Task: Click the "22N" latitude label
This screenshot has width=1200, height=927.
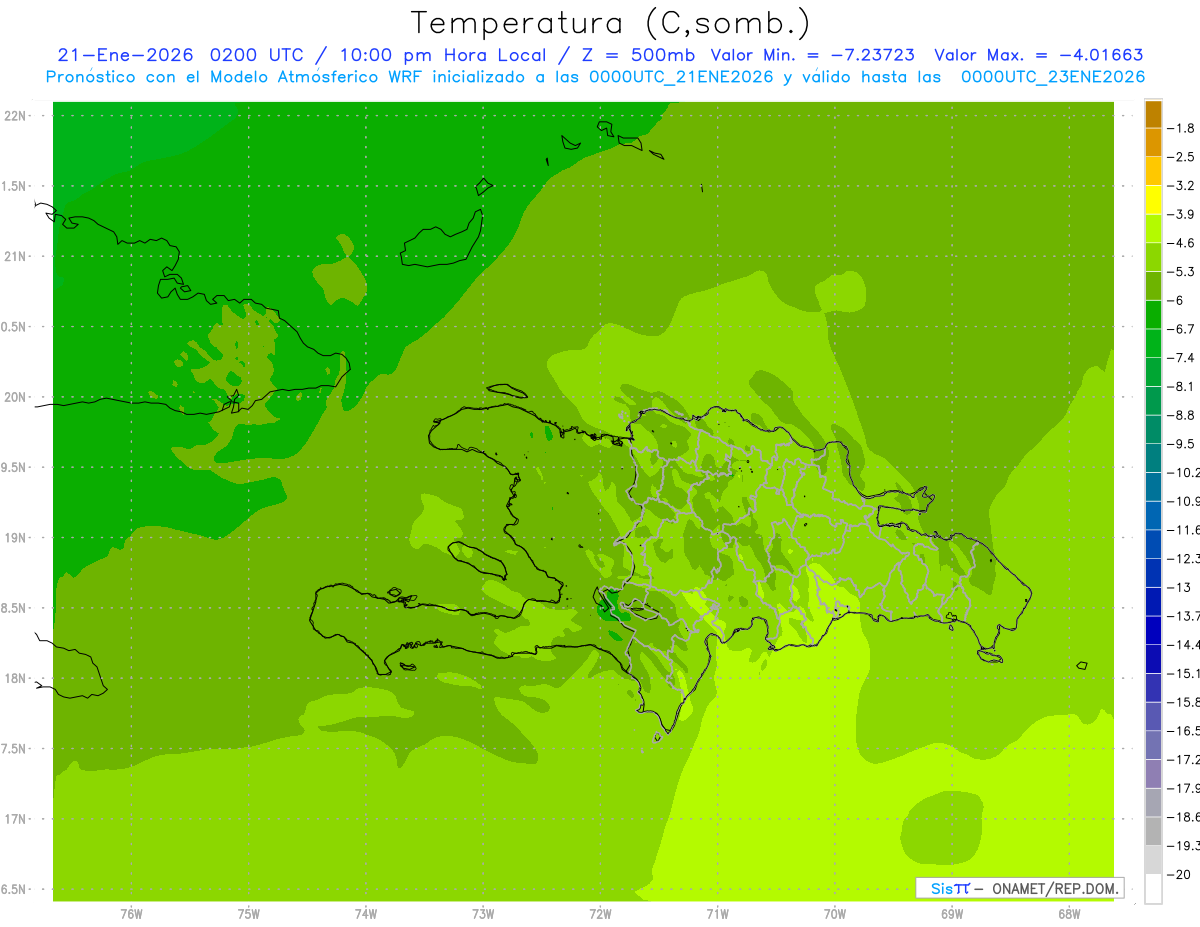Action: (x=17, y=116)
